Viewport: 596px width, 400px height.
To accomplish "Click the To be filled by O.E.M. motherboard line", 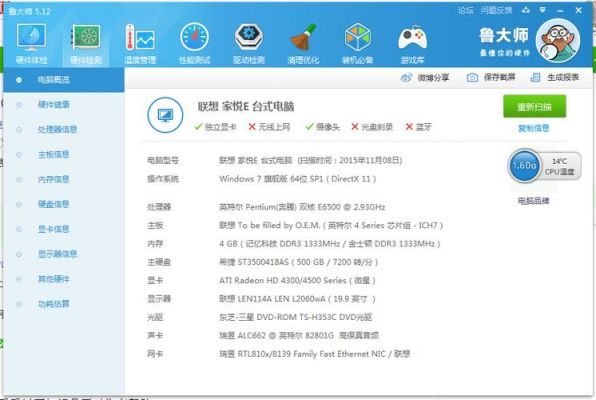I will [x=331, y=225].
